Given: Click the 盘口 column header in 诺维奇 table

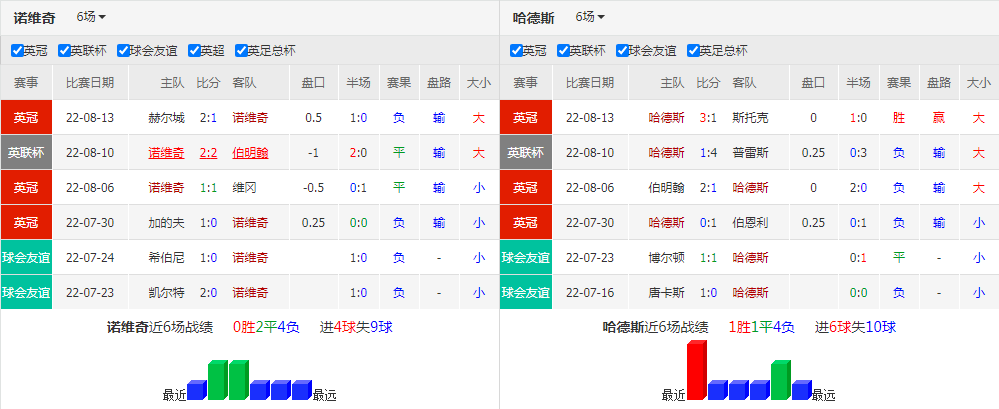Looking at the screenshot, I should click(x=313, y=82).
